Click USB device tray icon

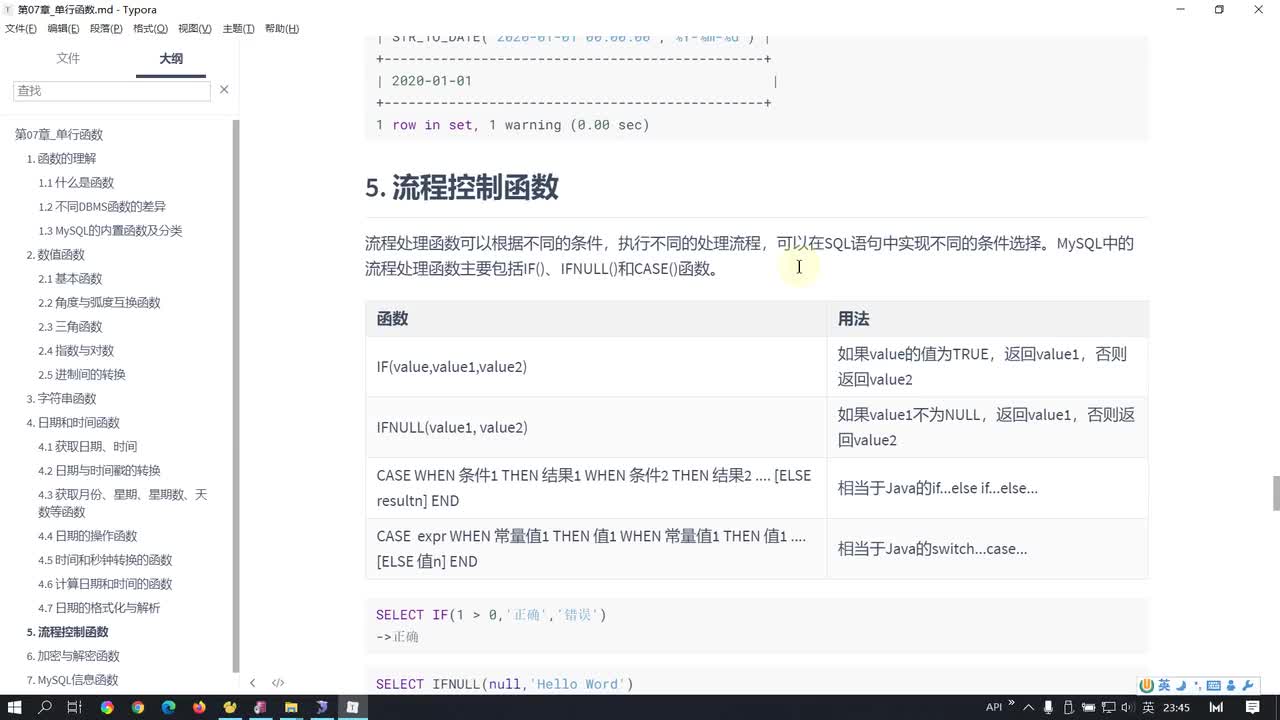click(x=1069, y=707)
